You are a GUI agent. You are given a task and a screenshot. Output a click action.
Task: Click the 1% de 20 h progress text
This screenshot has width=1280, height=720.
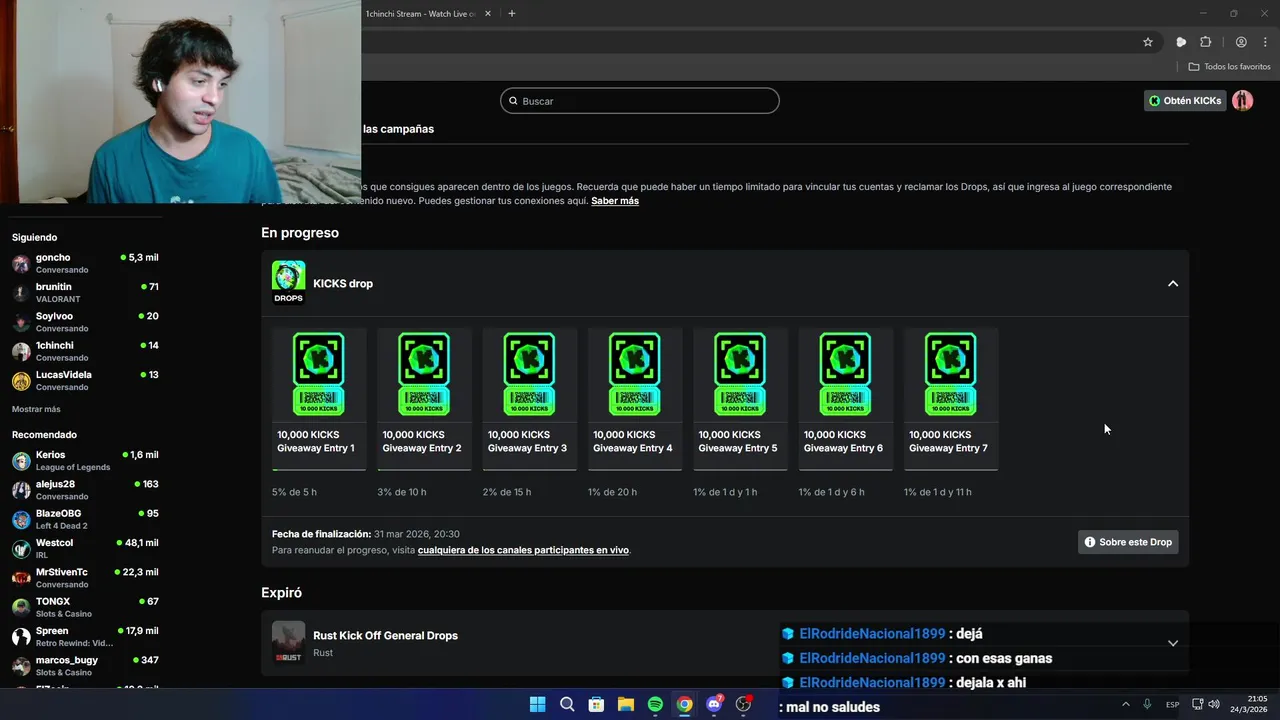pos(612,492)
